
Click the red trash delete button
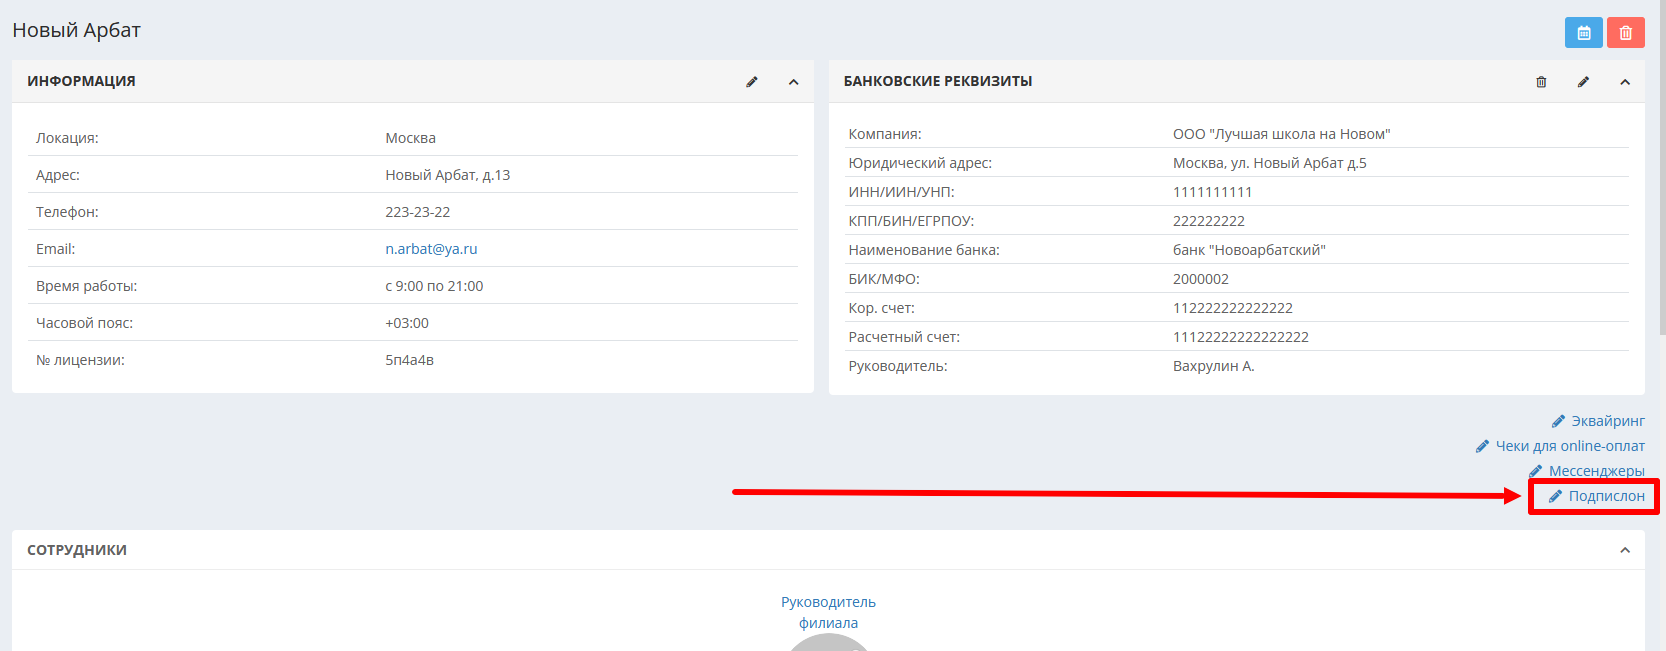pyautogui.click(x=1625, y=33)
